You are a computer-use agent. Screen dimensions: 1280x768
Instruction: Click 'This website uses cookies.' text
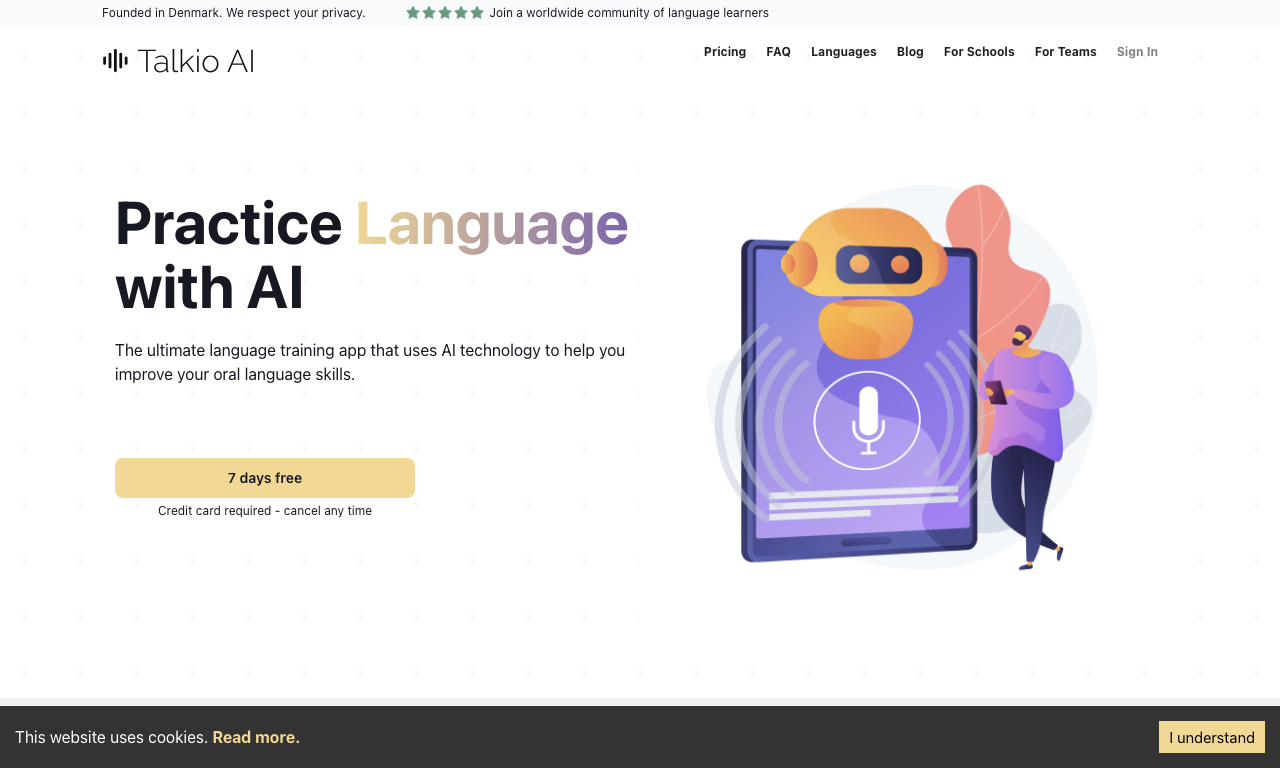(111, 737)
